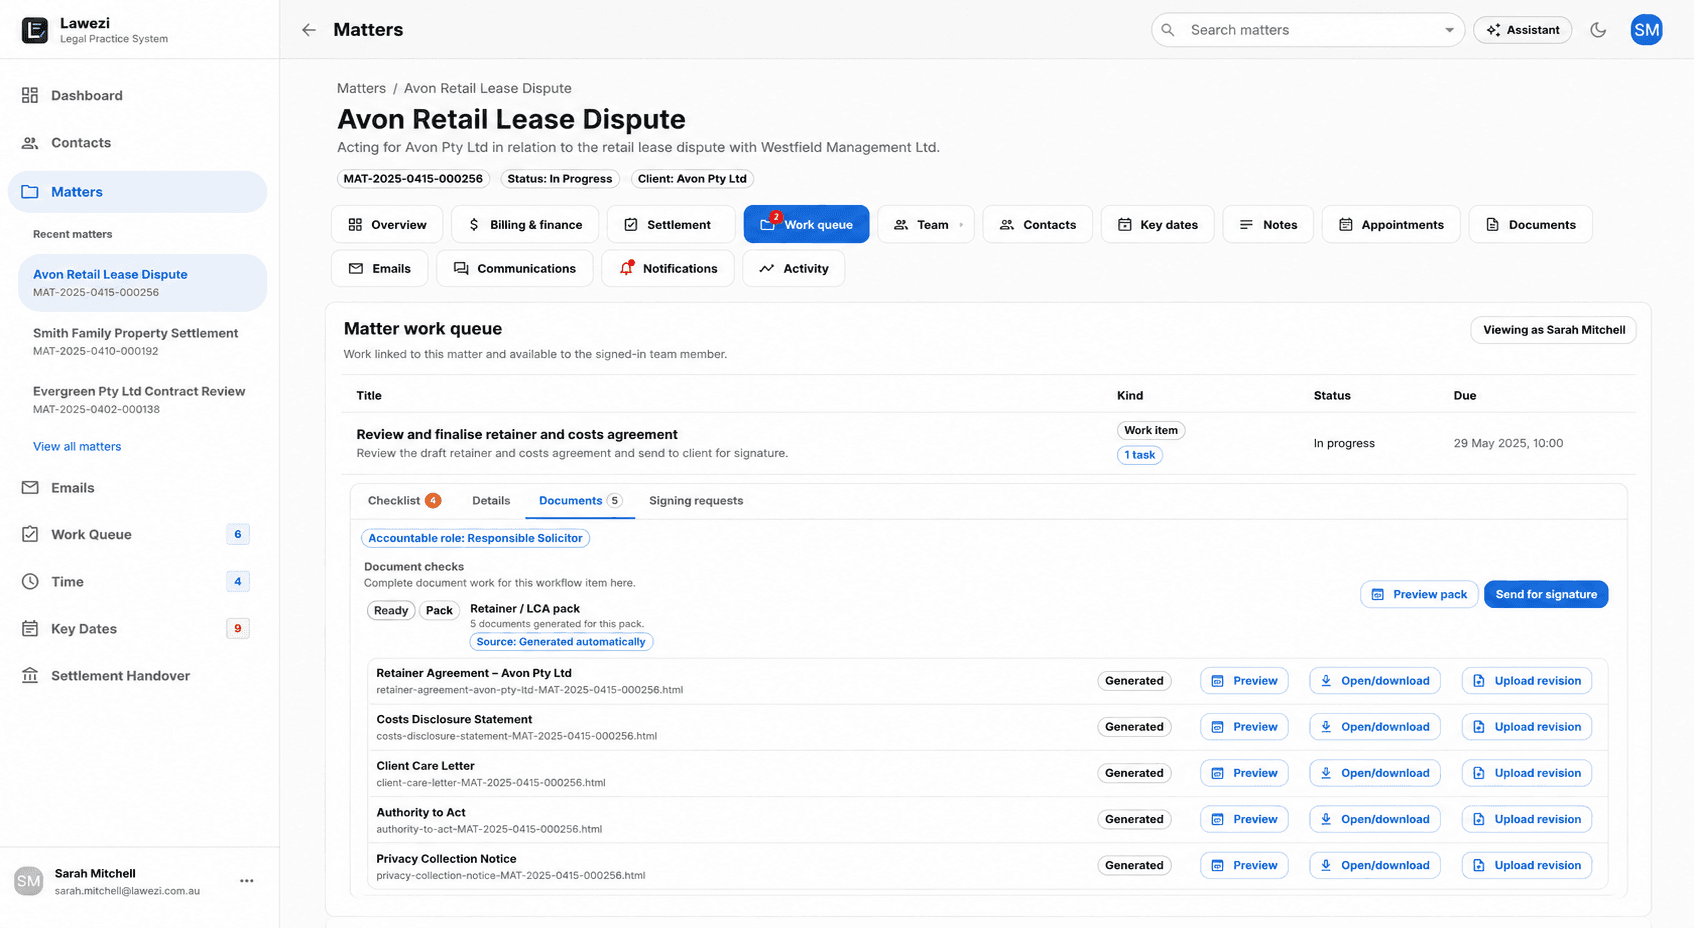Open the three-dot menu next to Sarah Mitchell
1694x928 pixels.
(247, 881)
